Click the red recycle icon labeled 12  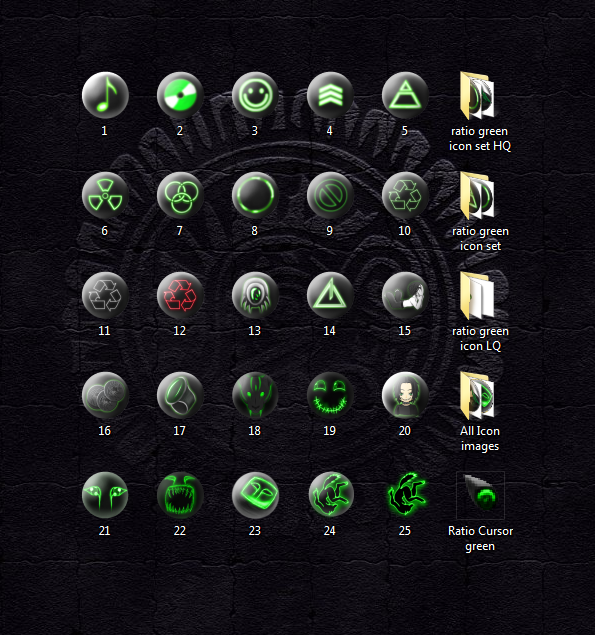click(180, 296)
